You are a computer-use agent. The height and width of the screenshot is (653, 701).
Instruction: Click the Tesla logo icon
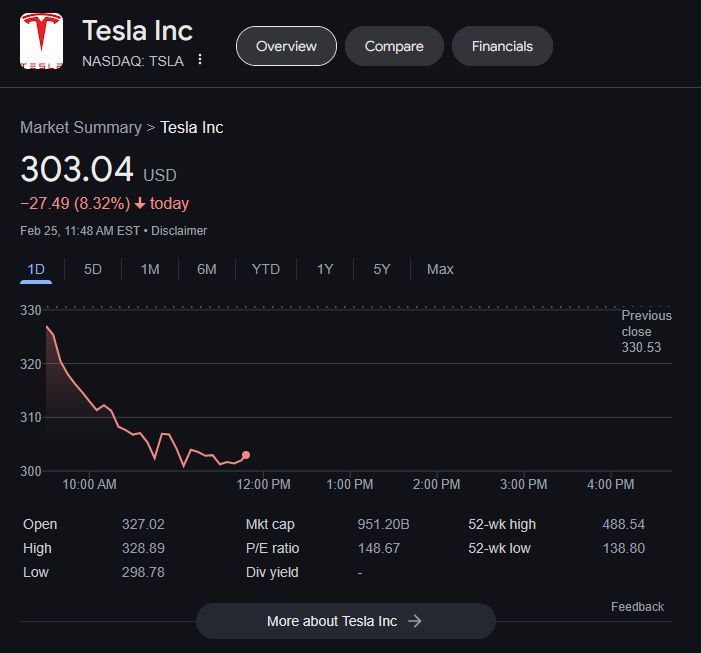pos(41,41)
